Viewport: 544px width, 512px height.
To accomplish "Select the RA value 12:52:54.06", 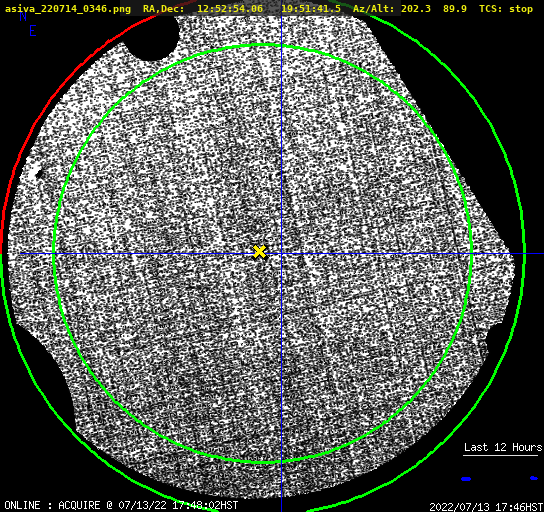I will coord(230,9).
